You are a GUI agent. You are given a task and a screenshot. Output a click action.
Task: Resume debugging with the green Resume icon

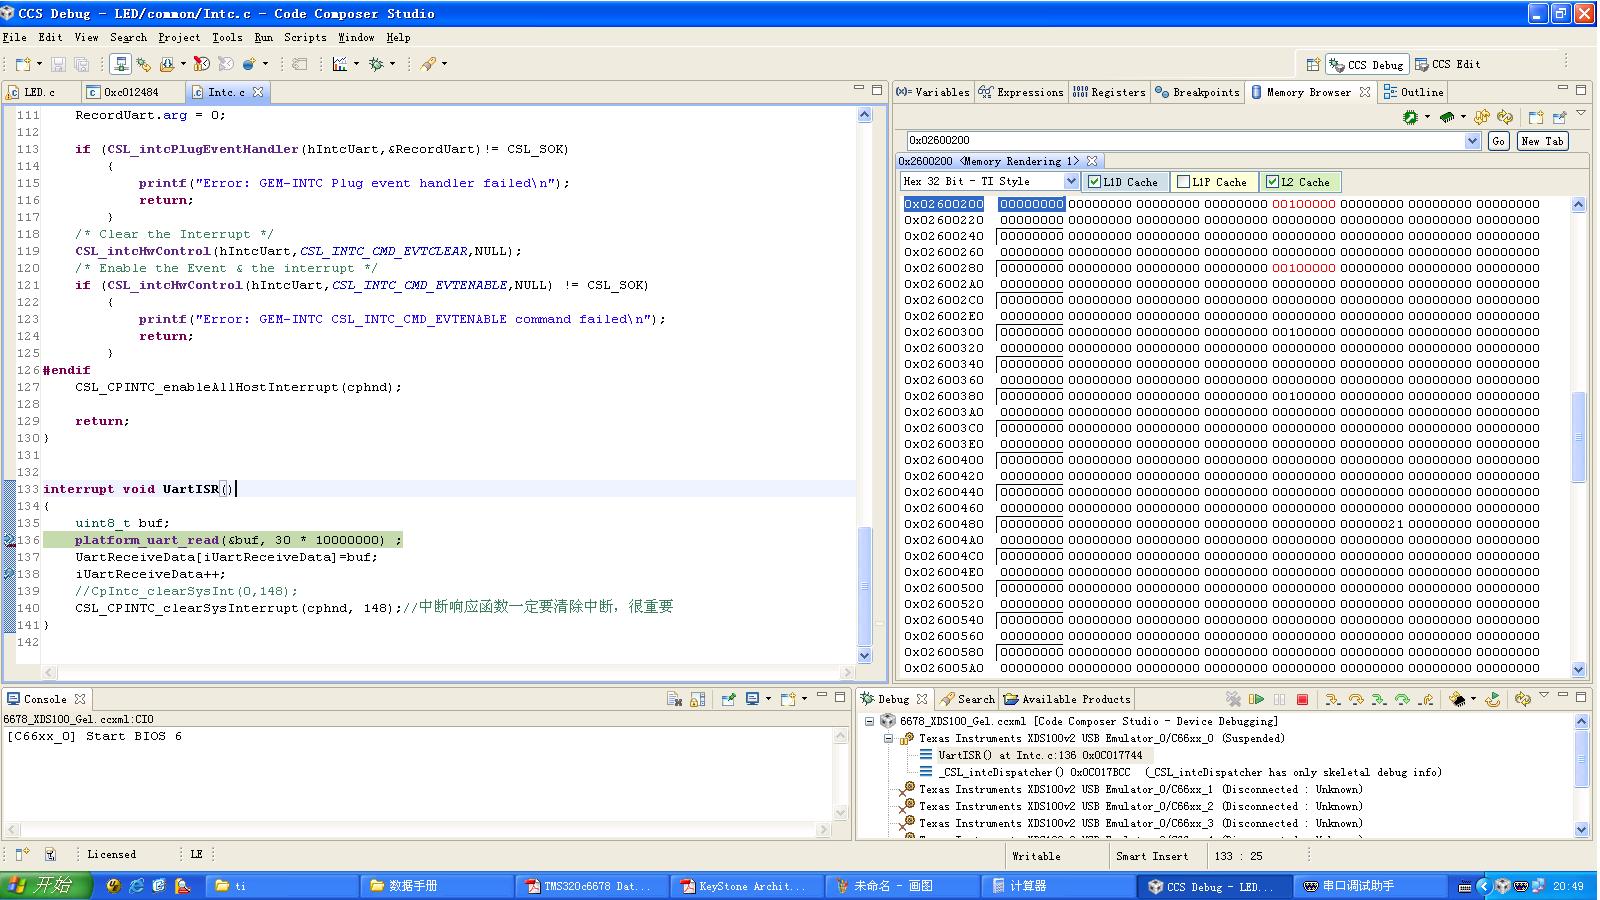point(1257,699)
